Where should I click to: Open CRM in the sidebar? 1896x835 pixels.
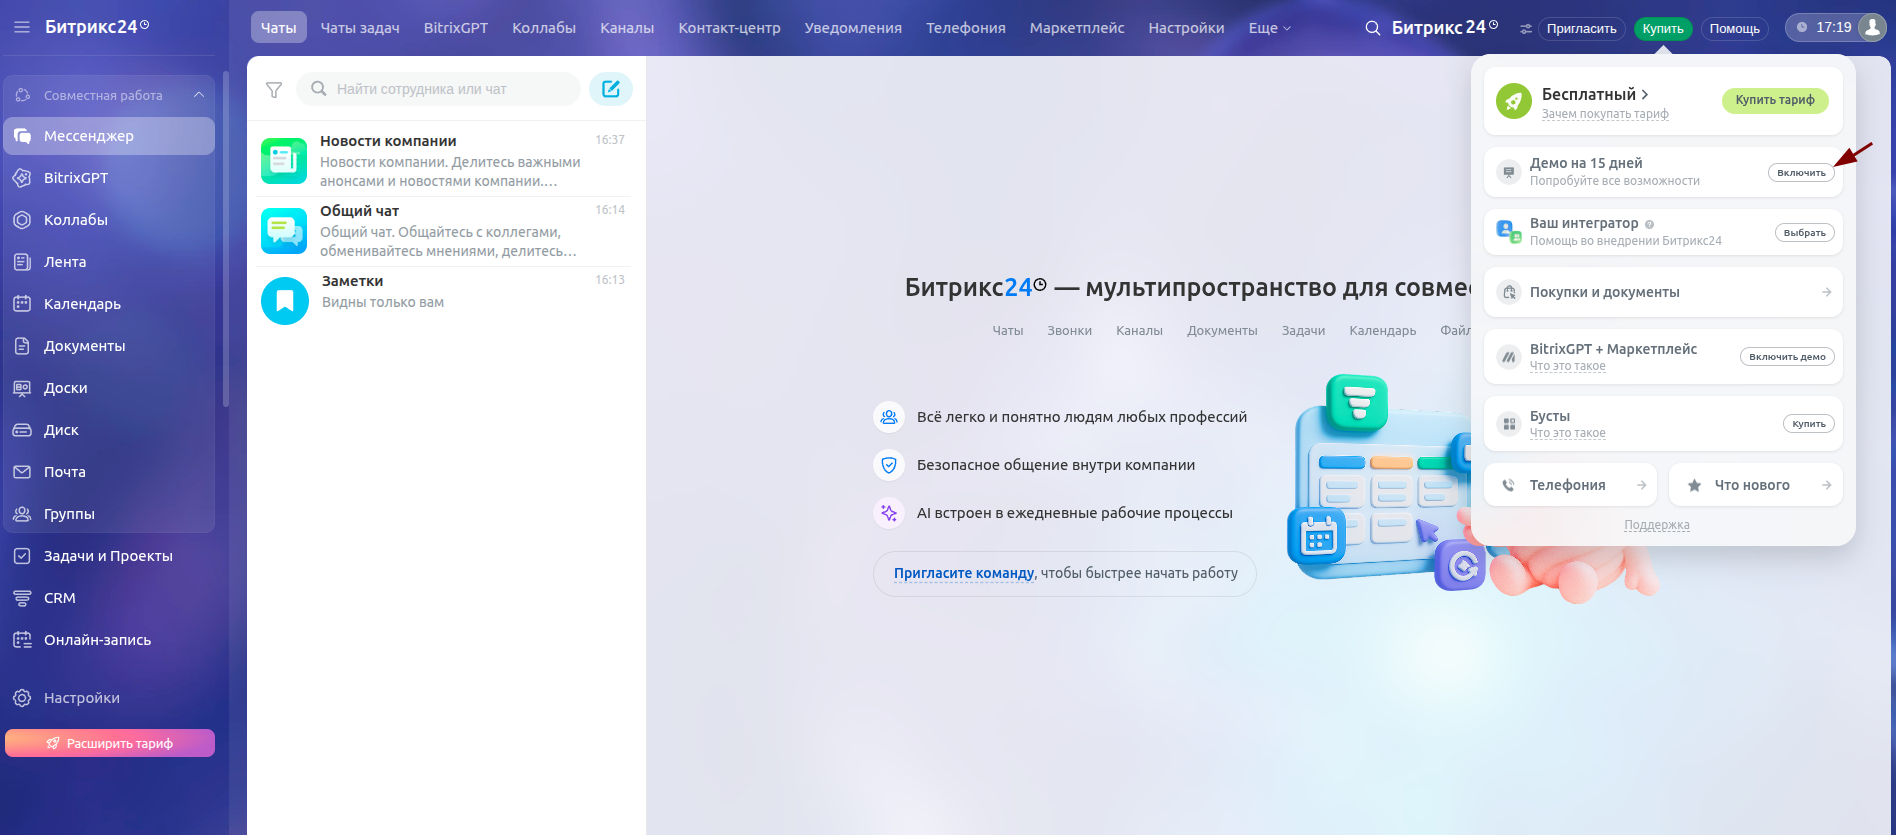click(109, 598)
